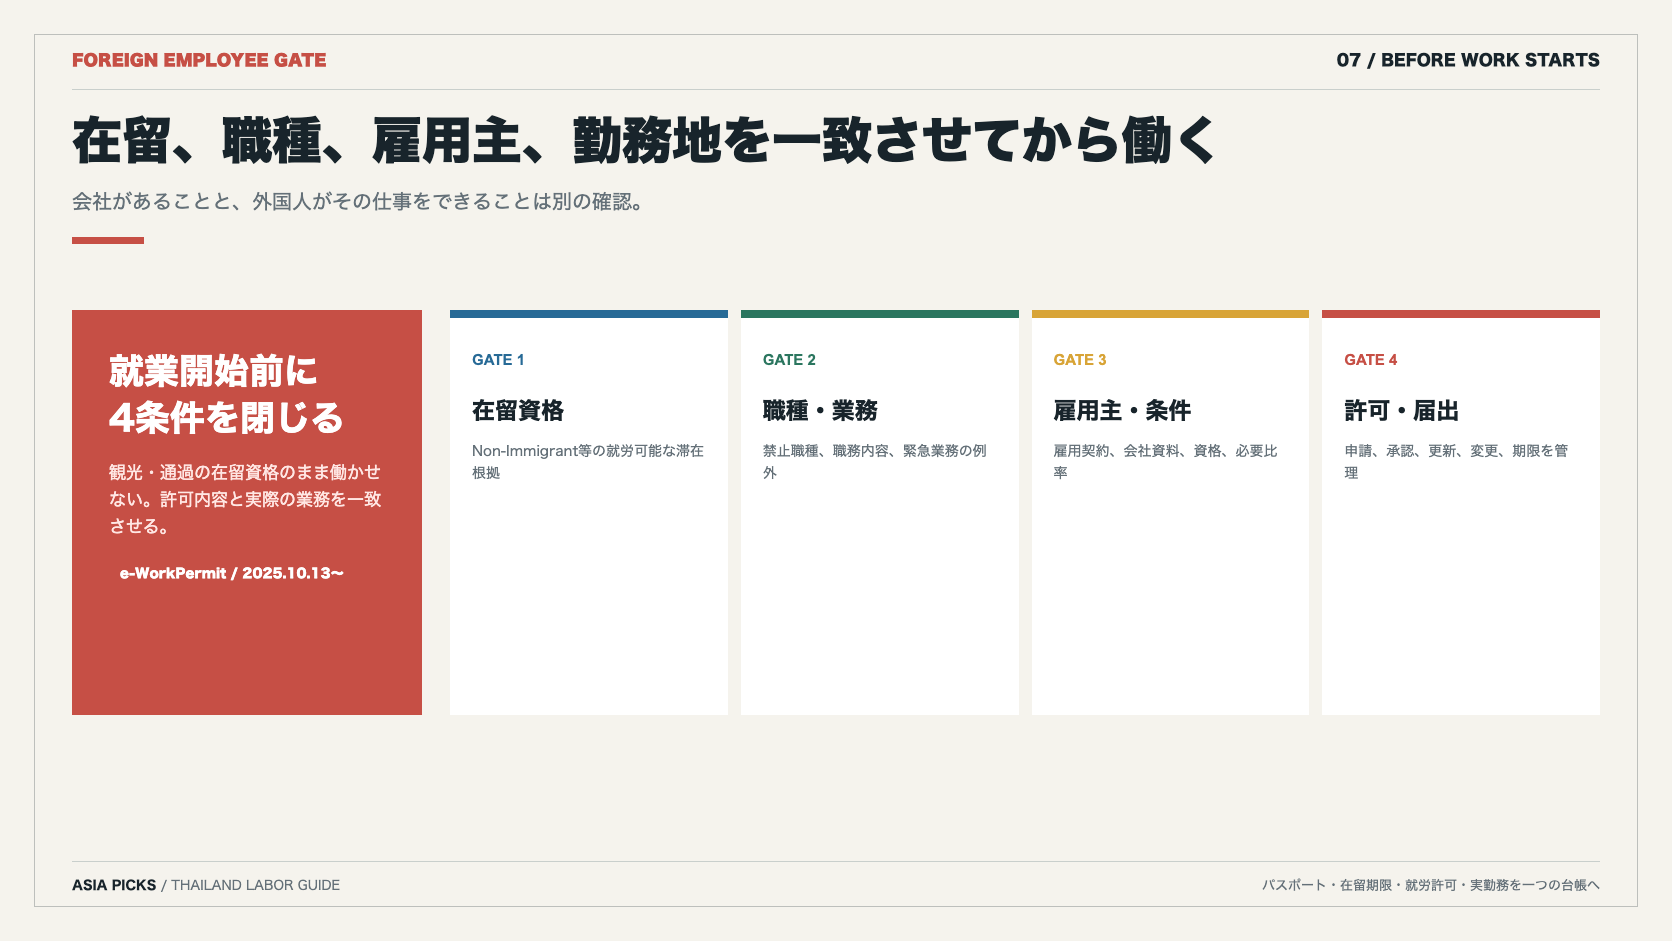1672x941 pixels.
Task: Open the GATE 2 職種・業務 card
Action: (880, 512)
